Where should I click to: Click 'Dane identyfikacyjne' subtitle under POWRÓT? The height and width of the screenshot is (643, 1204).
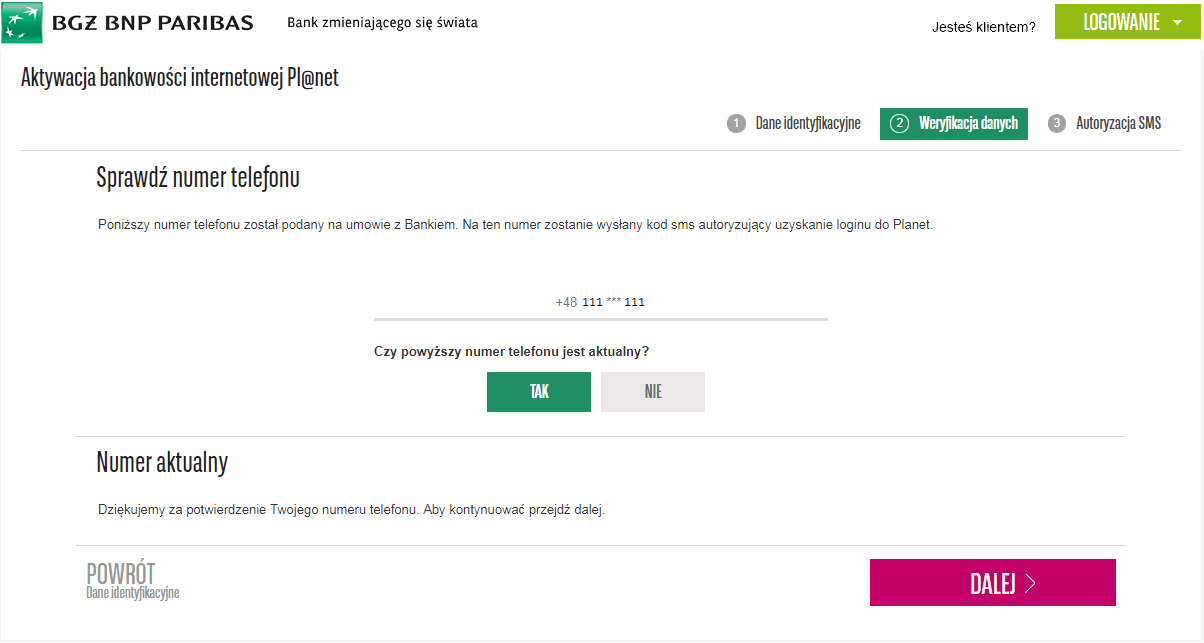(132, 593)
